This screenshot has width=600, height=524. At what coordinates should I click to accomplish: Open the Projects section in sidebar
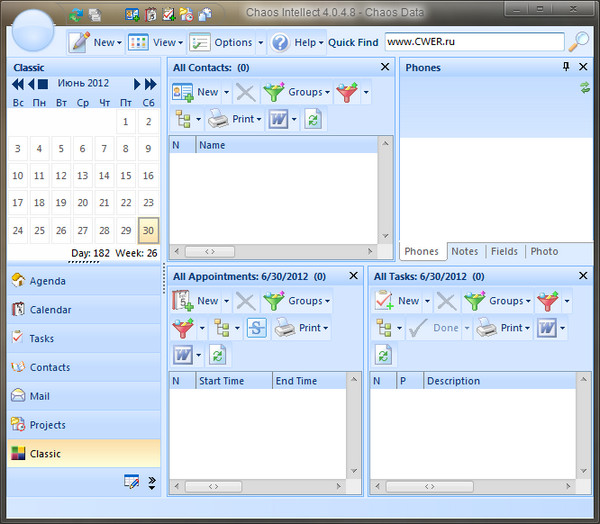pos(47,425)
